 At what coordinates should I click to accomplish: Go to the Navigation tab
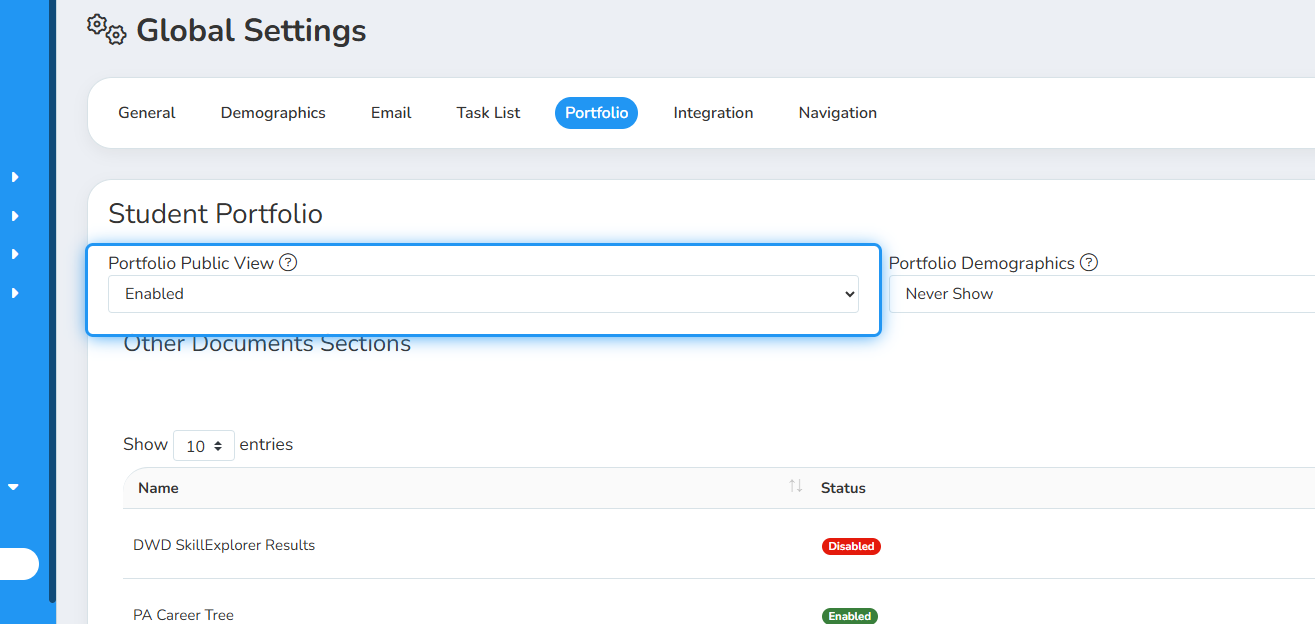[x=838, y=113]
